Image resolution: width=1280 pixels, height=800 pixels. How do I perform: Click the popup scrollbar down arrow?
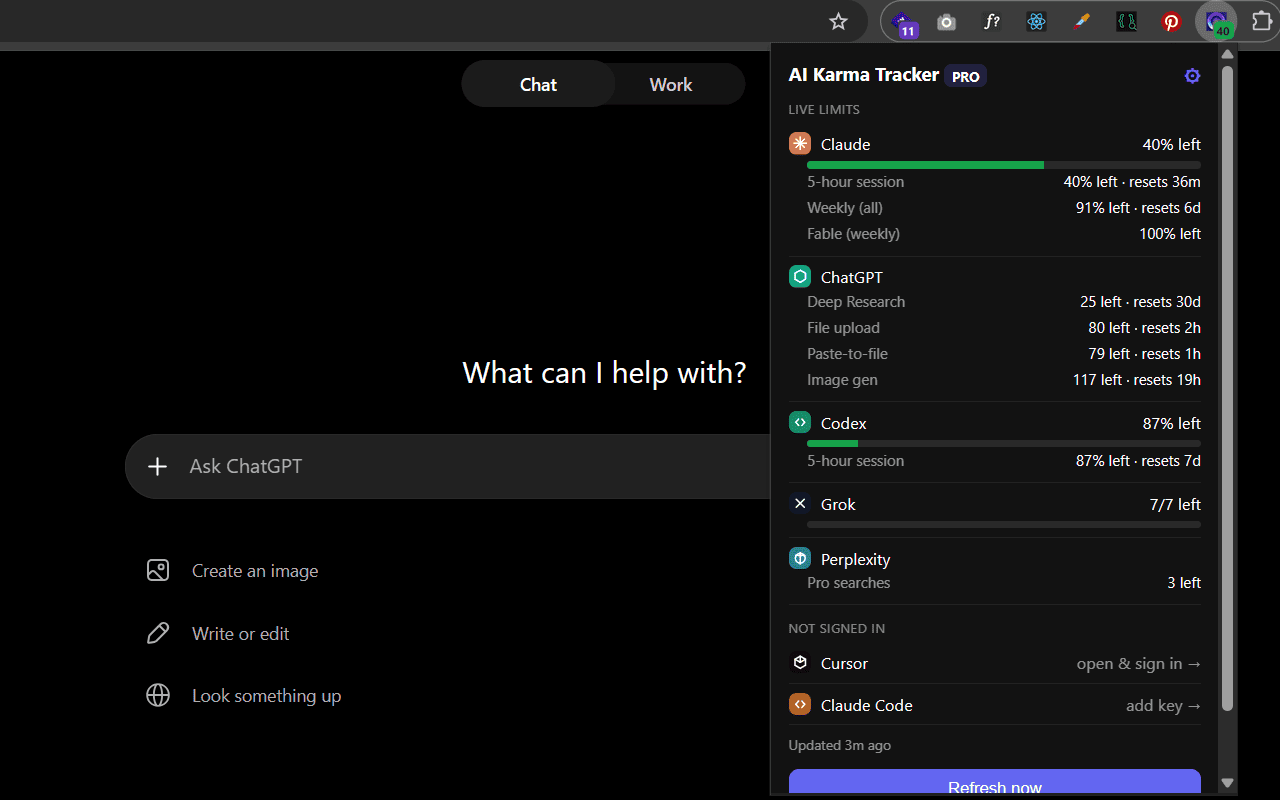(x=1227, y=783)
